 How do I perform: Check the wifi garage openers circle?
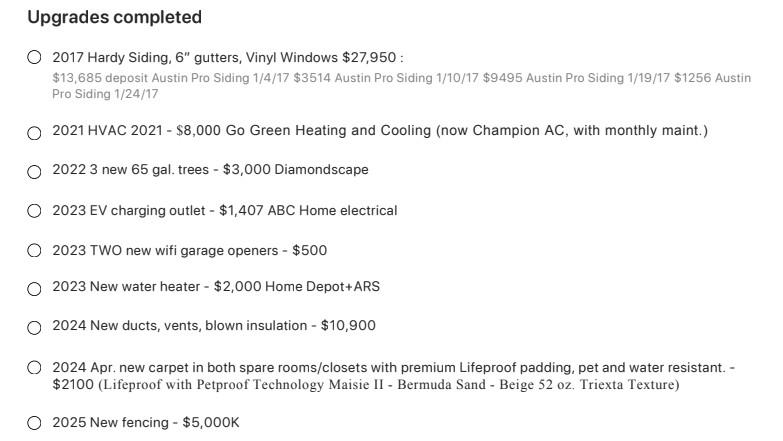point(35,251)
